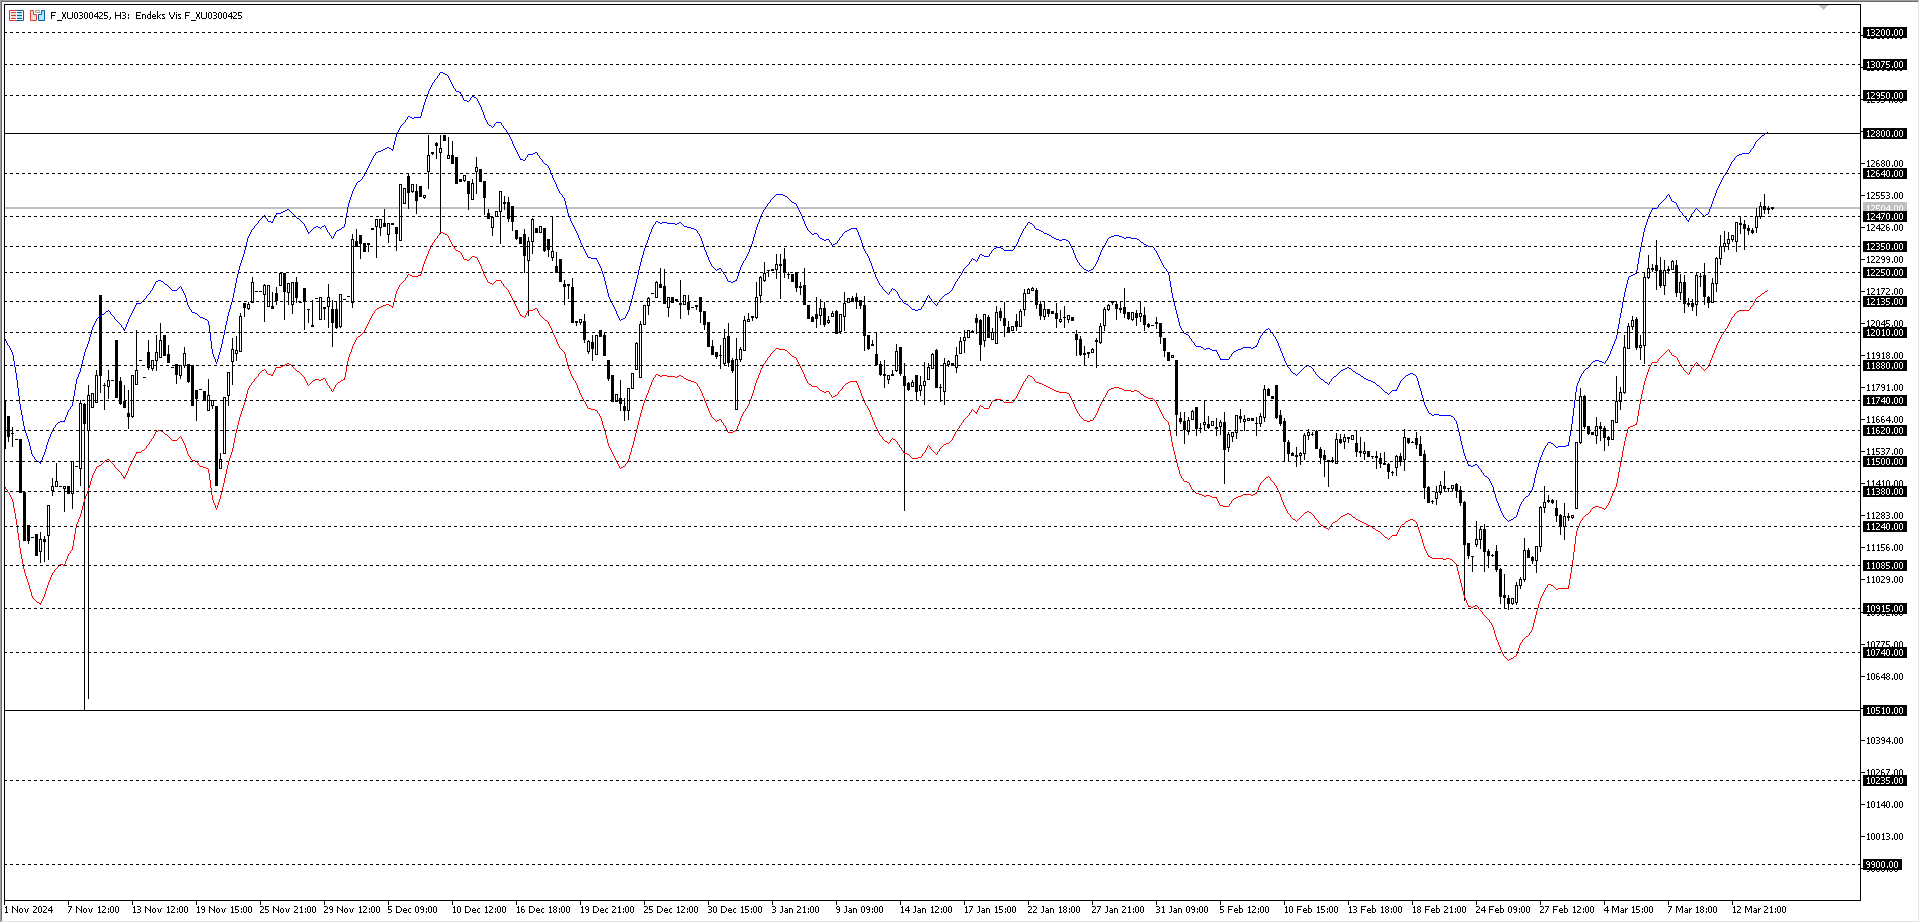This screenshot has height=923, width=1920.
Task: Select the 13075.00 price level label
Action: (1884, 65)
